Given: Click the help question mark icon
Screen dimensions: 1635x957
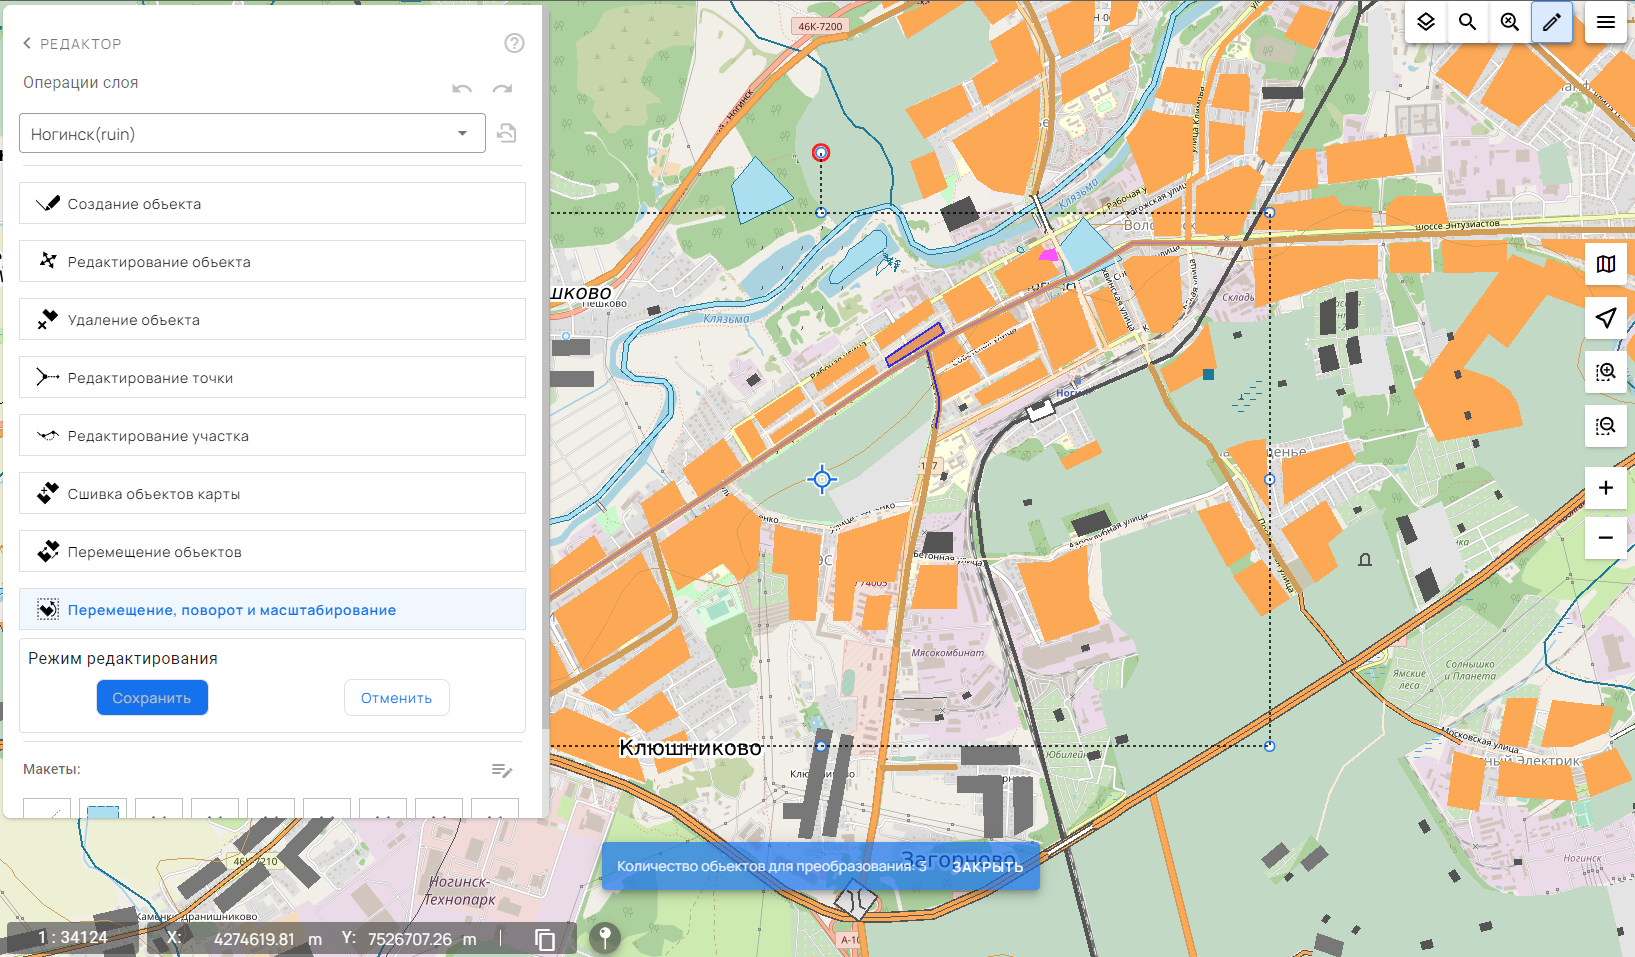Looking at the screenshot, I should (514, 43).
